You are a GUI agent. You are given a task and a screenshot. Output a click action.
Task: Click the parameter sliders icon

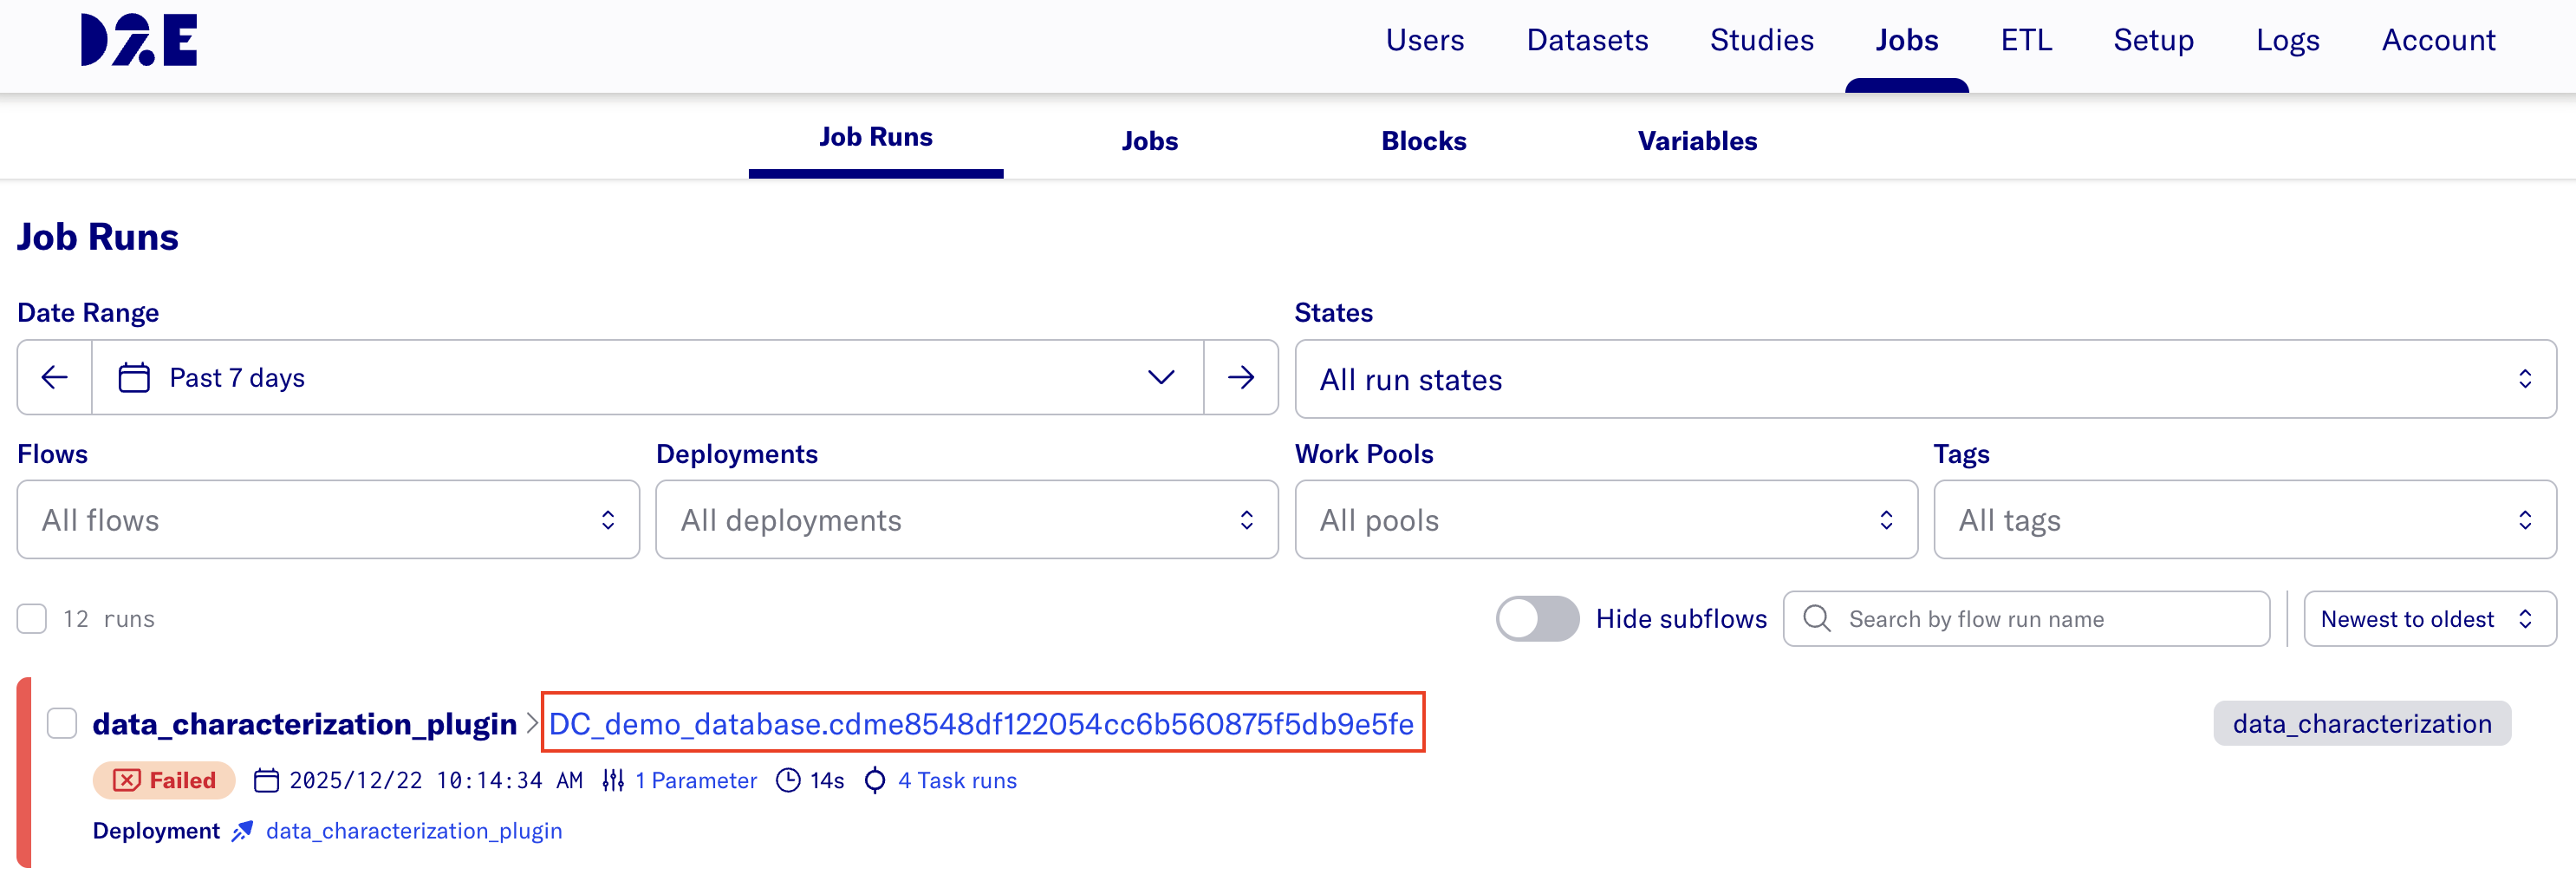tap(613, 780)
